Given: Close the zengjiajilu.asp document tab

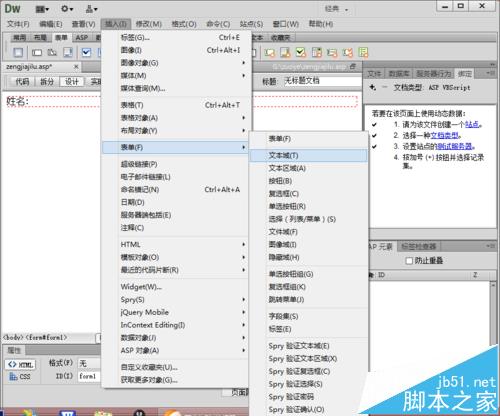Looking at the screenshot, I should point(76,67).
